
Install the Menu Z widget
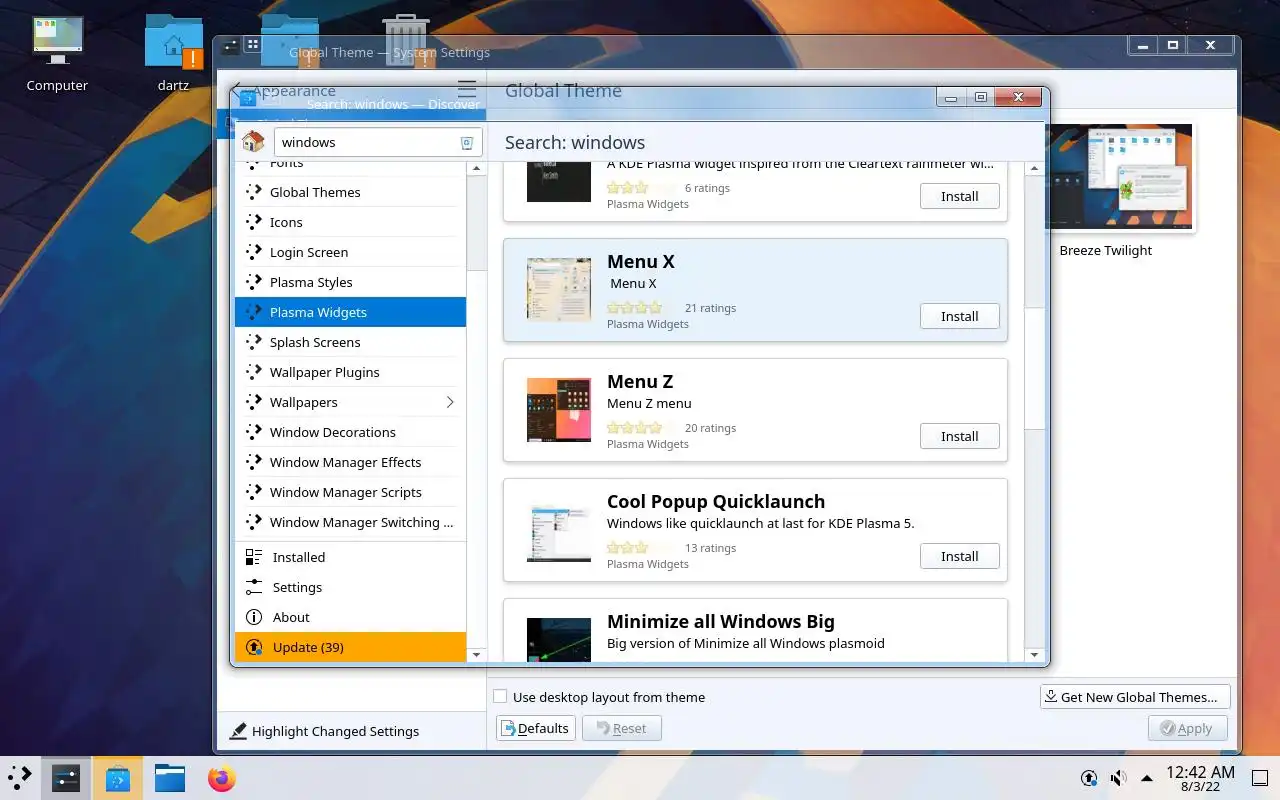click(x=959, y=436)
